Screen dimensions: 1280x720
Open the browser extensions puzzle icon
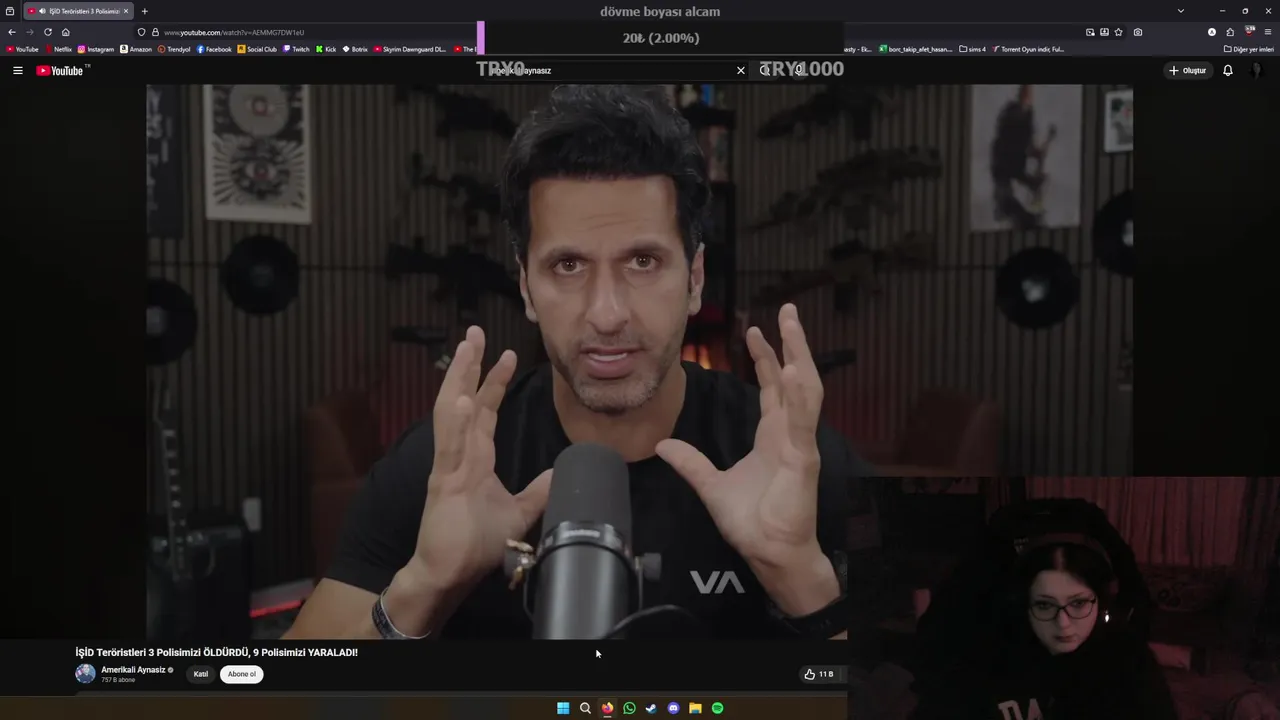(1230, 32)
